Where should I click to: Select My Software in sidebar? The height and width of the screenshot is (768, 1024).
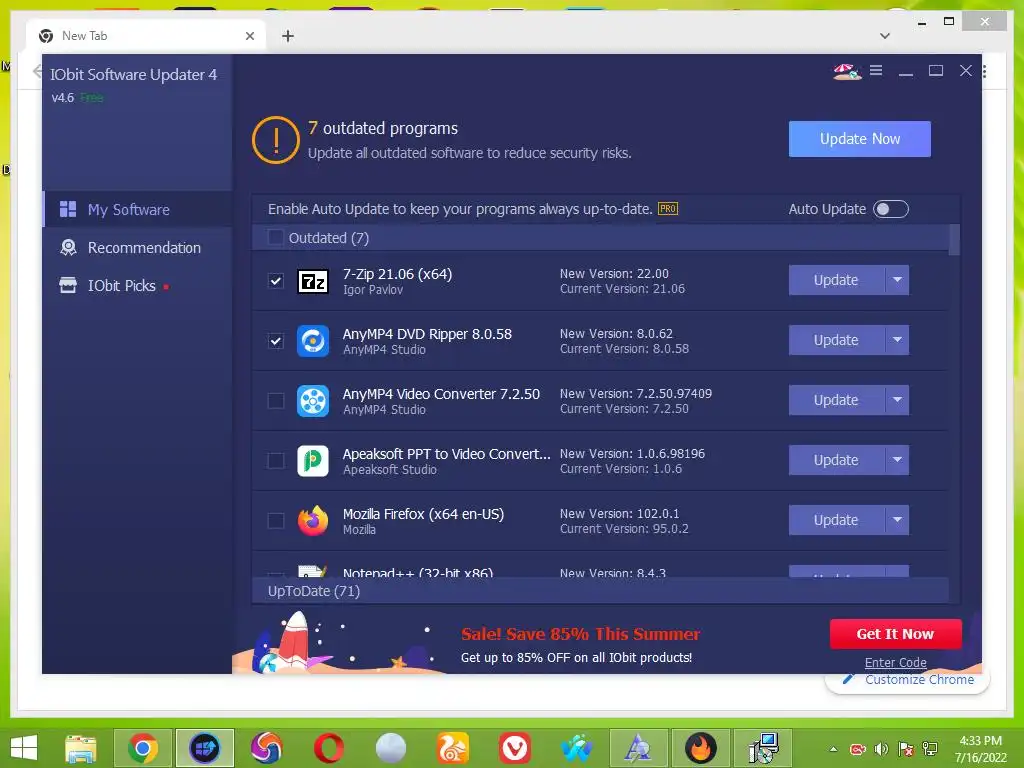(x=137, y=210)
